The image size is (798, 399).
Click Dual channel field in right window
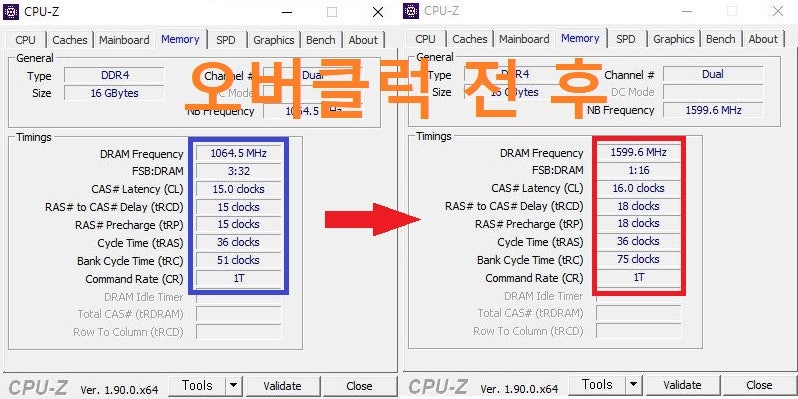tap(713, 74)
